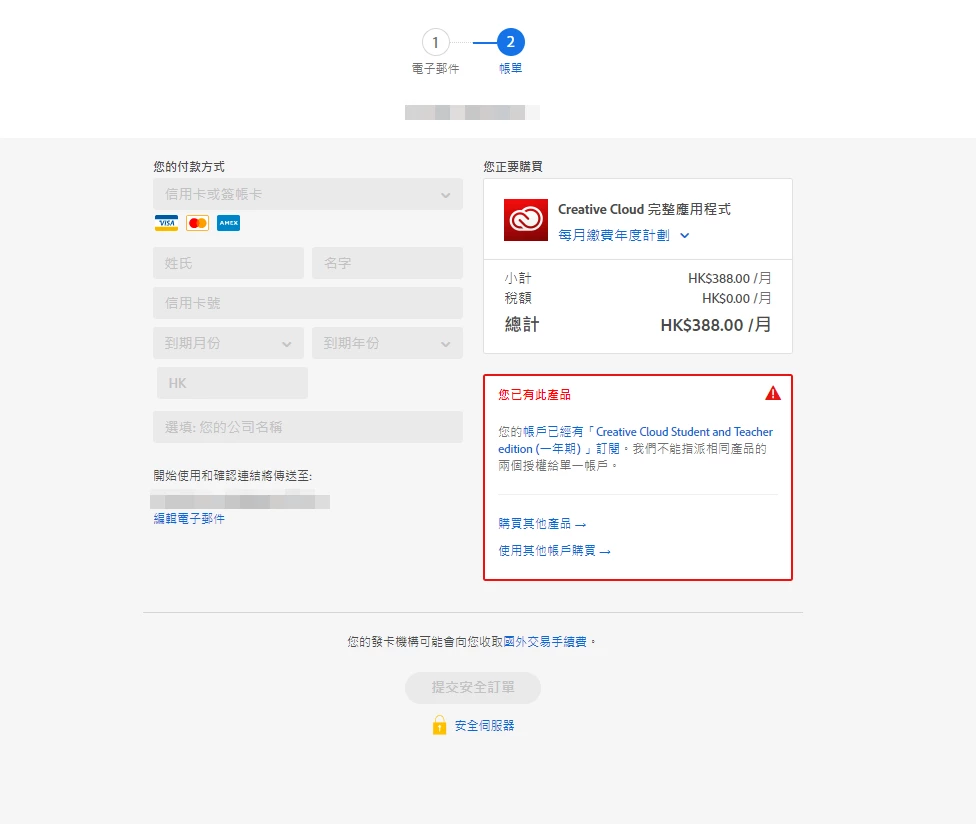Click the Creative Cloud product logo
This screenshot has width=976, height=824.
526,220
